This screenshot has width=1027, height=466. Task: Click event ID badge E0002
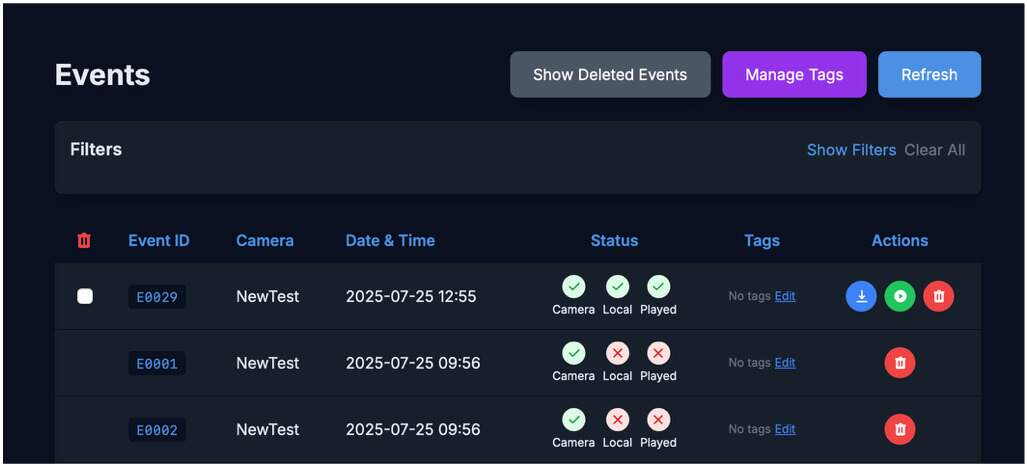(157, 430)
